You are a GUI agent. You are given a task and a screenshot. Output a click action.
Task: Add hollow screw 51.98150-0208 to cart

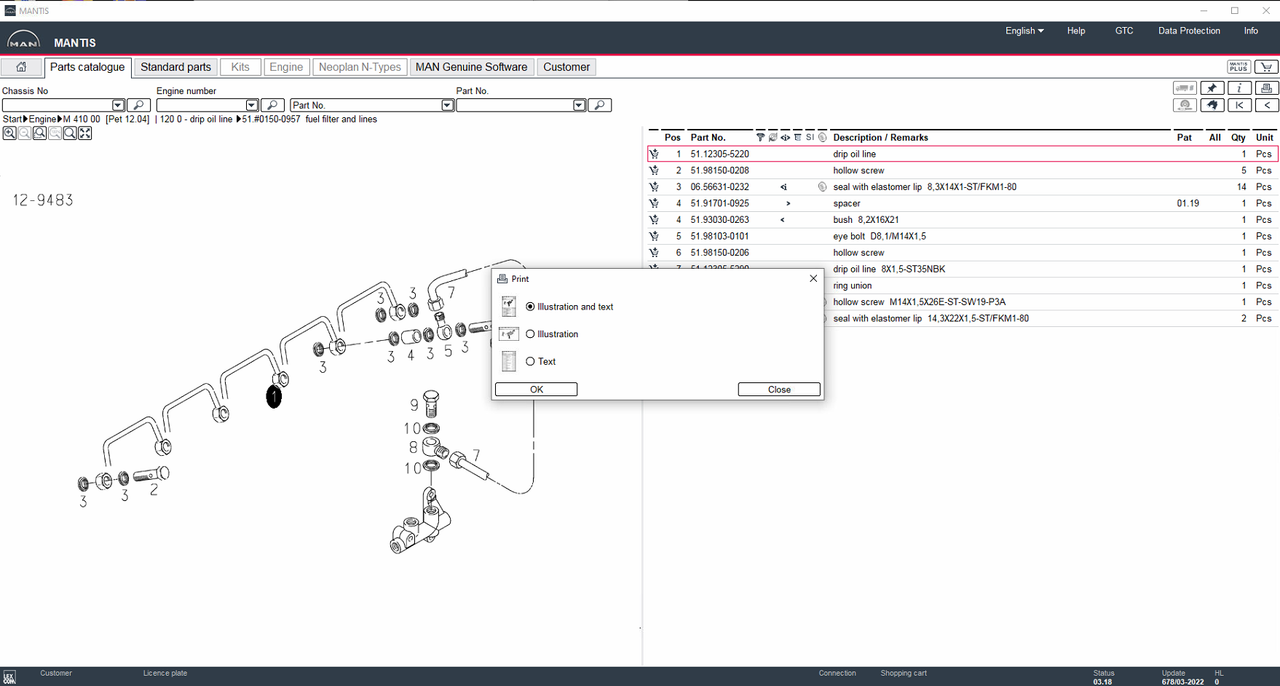click(653, 171)
